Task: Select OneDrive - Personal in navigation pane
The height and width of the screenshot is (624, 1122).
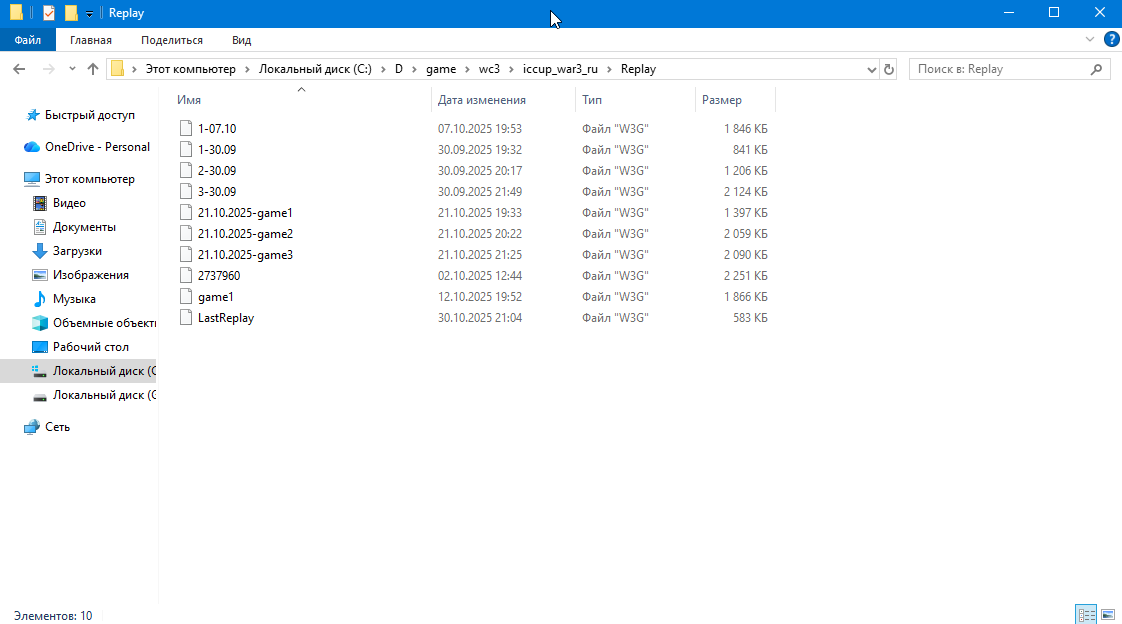Action: (x=97, y=147)
